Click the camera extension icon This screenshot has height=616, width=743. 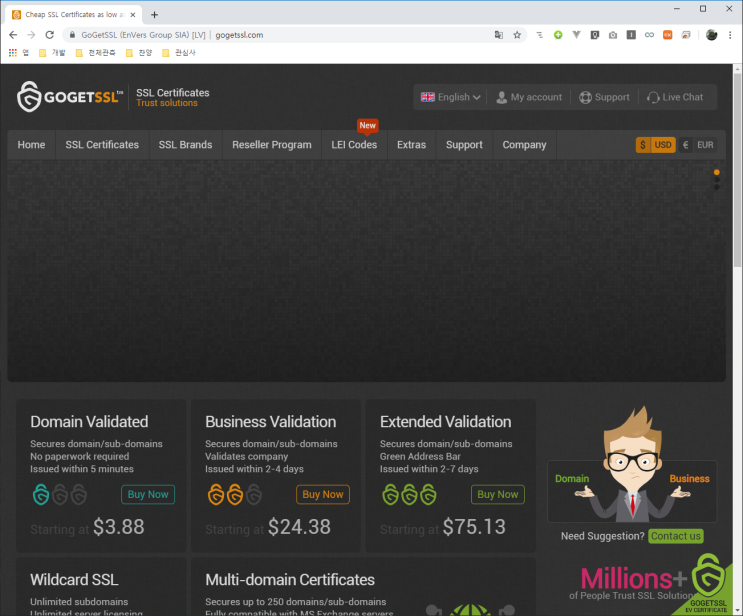click(x=613, y=35)
